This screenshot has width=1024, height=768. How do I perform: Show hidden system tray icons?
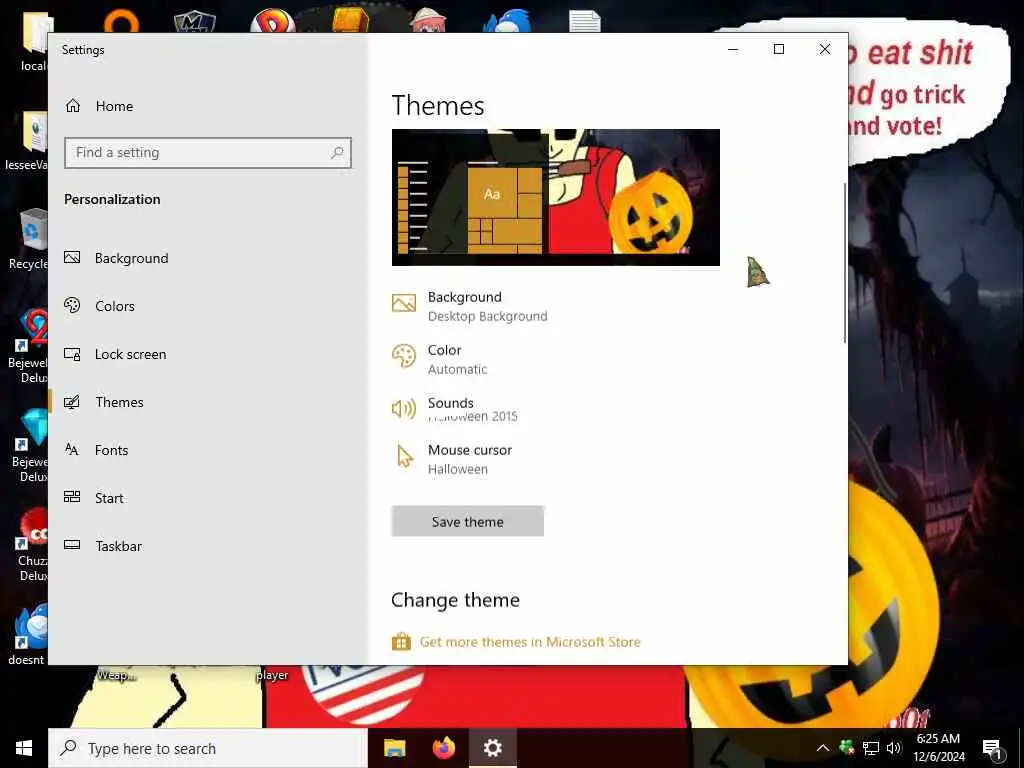(823, 748)
